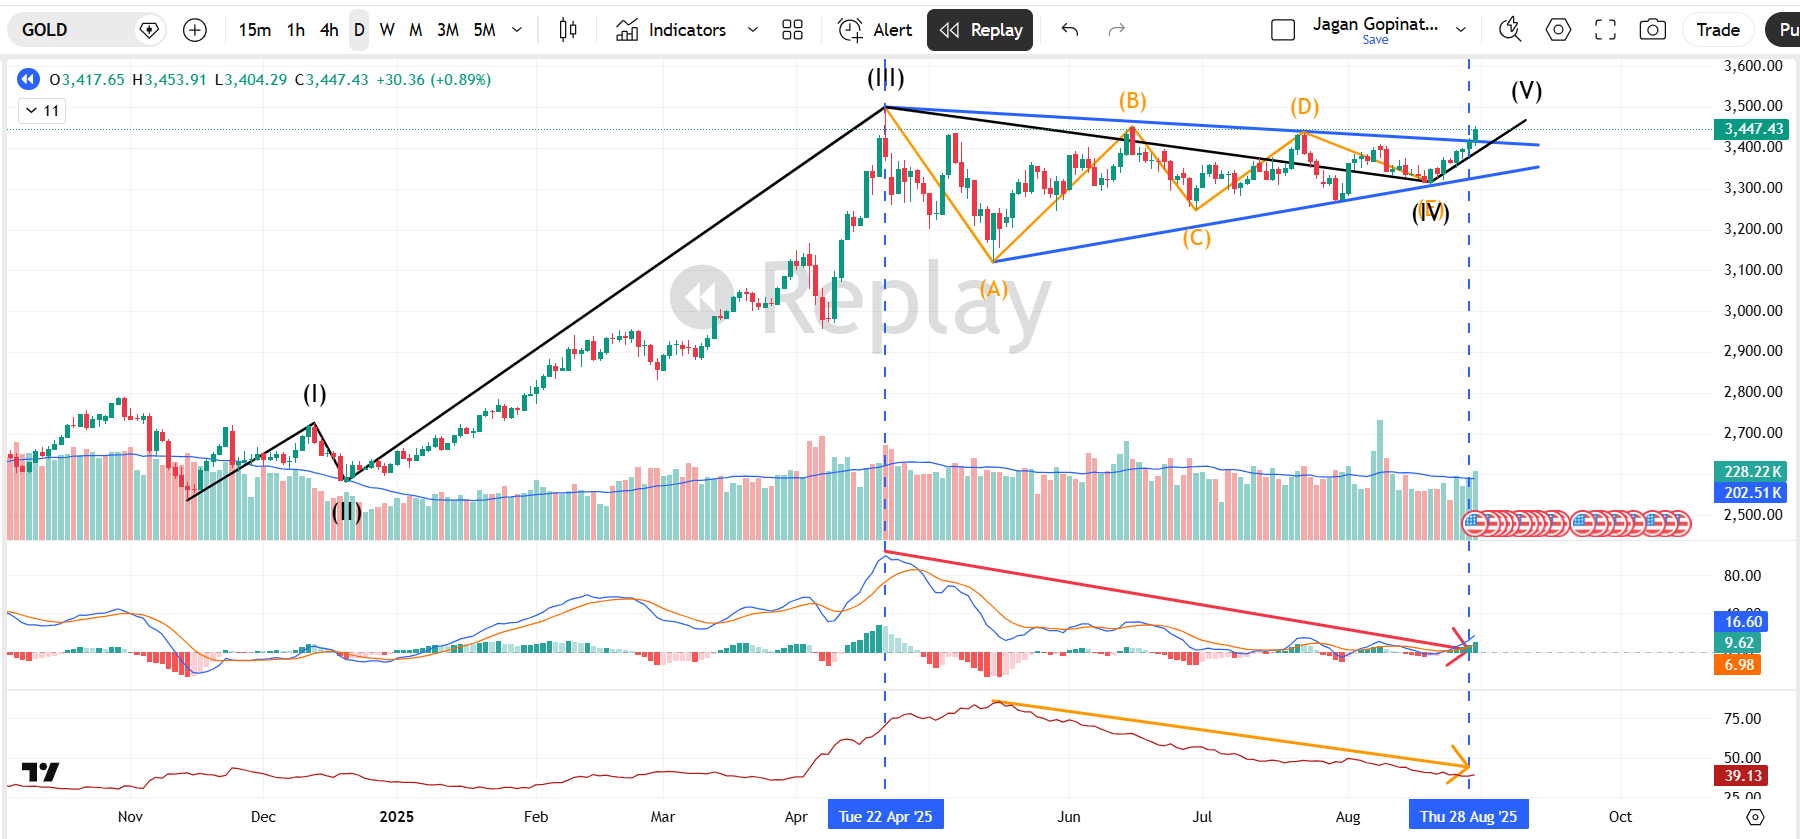Collapse the OHLC legend with the 11 expander

click(x=41, y=110)
